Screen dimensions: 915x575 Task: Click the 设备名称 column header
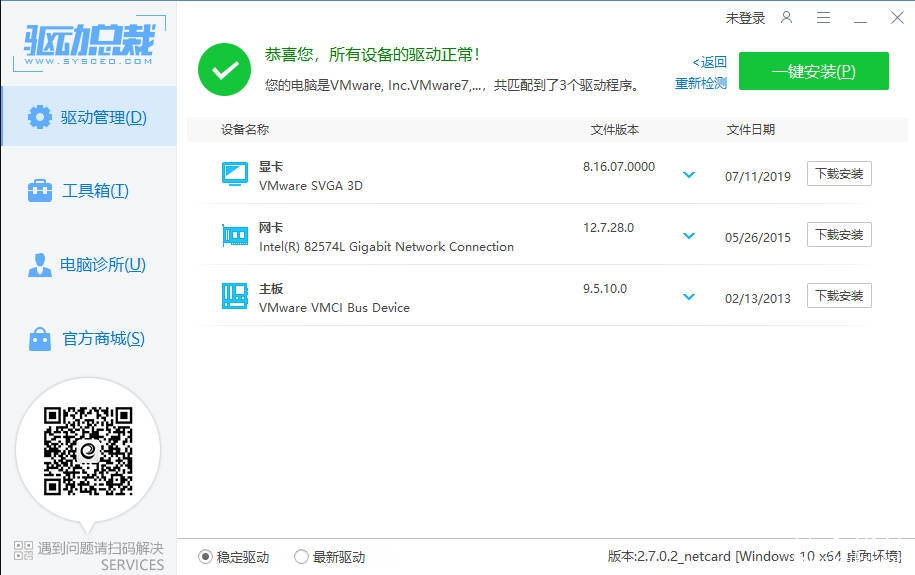click(x=245, y=130)
